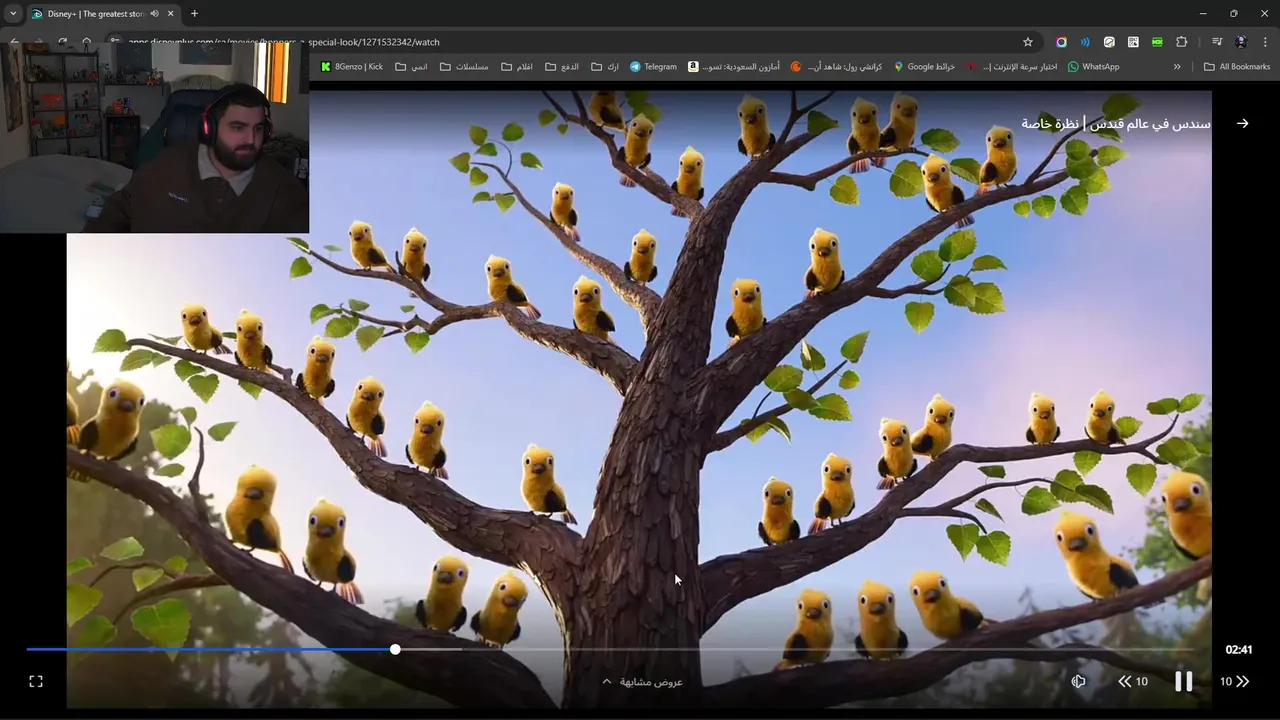
Task: Click the QR-style extension icon
Action: [1133, 42]
